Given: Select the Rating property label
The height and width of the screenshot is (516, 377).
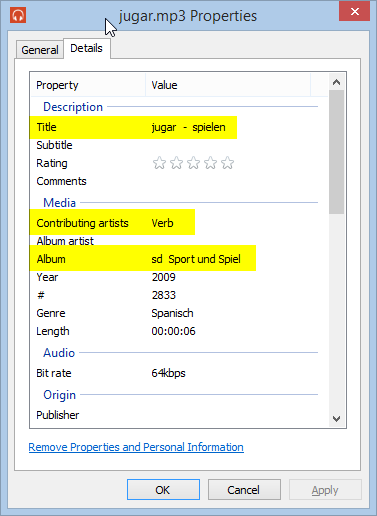Looking at the screenshot, I should [x=52, y=163].
